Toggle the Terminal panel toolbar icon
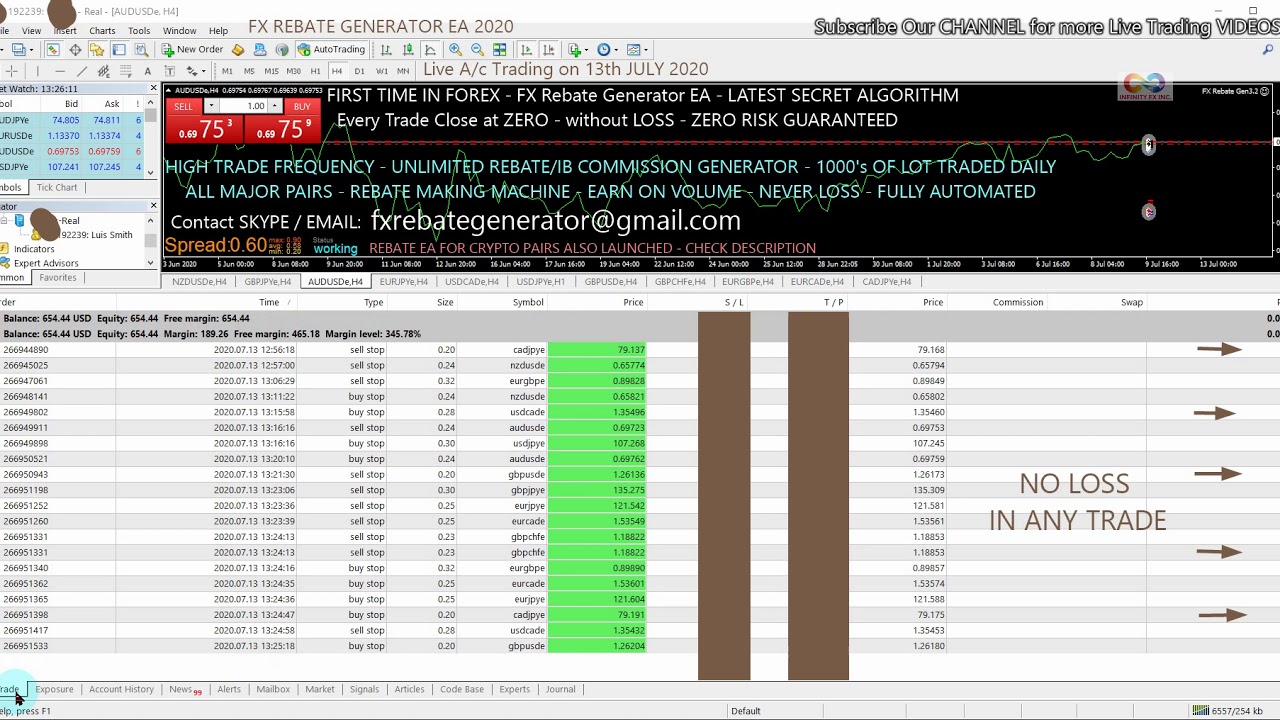The height and width of the screenshot is (720, 1280). coord(119,49)
